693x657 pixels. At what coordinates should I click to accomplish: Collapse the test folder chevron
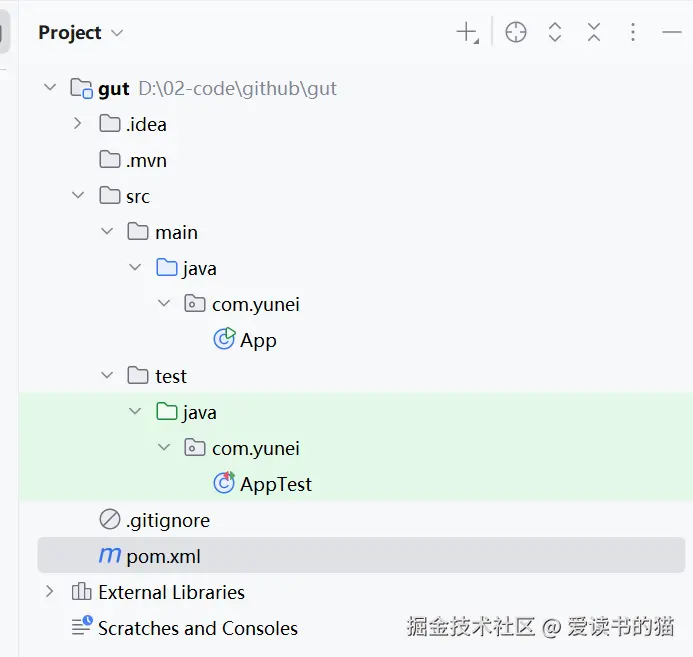[x=107, y=376]
